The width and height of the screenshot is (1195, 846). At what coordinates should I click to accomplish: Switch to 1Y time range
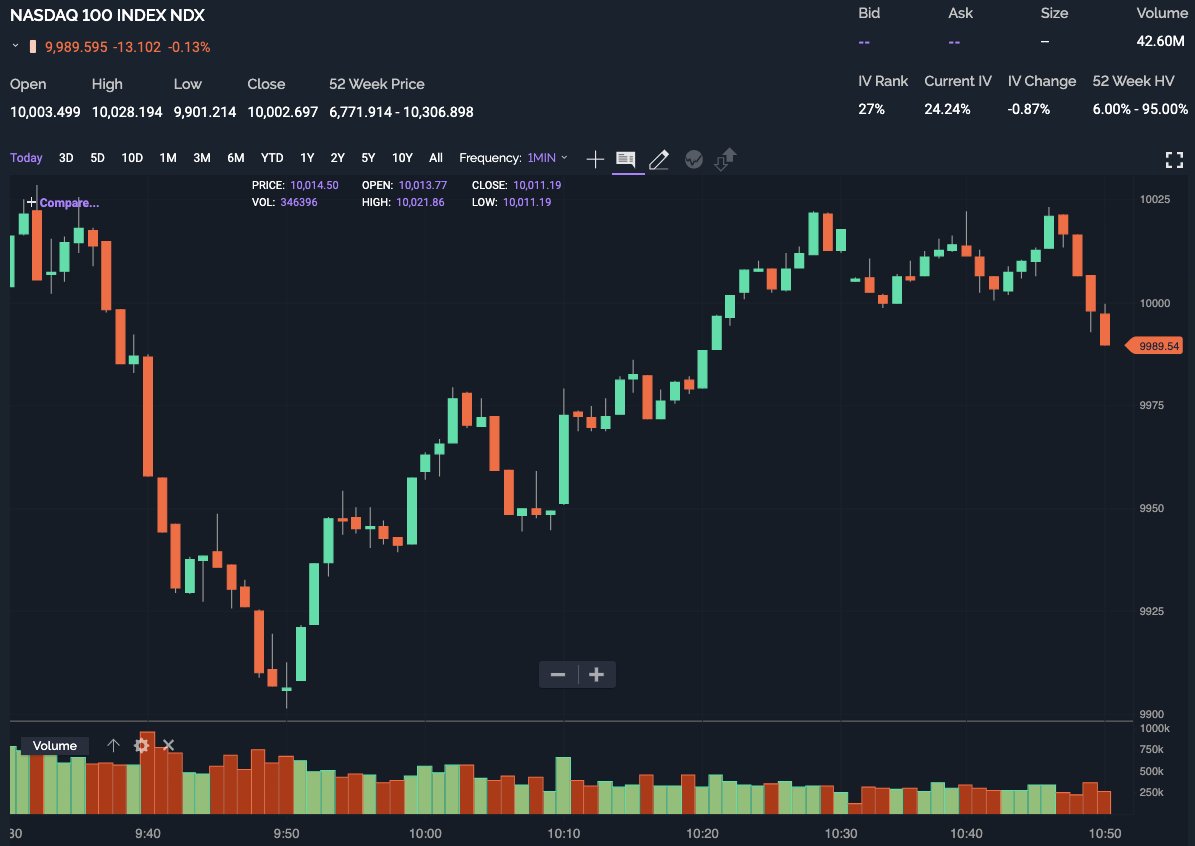(307, 158)
